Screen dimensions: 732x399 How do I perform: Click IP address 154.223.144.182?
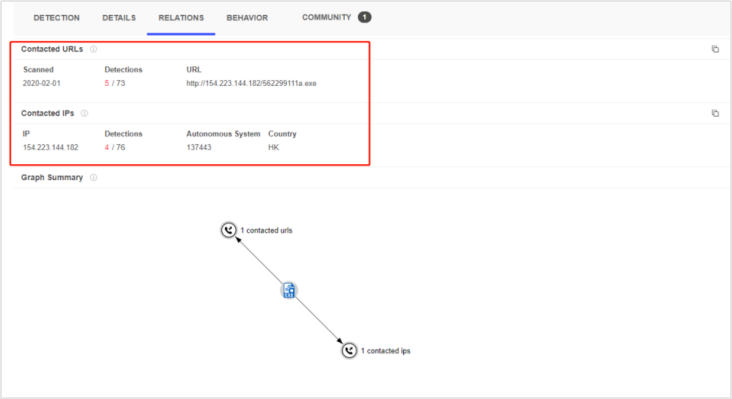click(x=50, y=147)
